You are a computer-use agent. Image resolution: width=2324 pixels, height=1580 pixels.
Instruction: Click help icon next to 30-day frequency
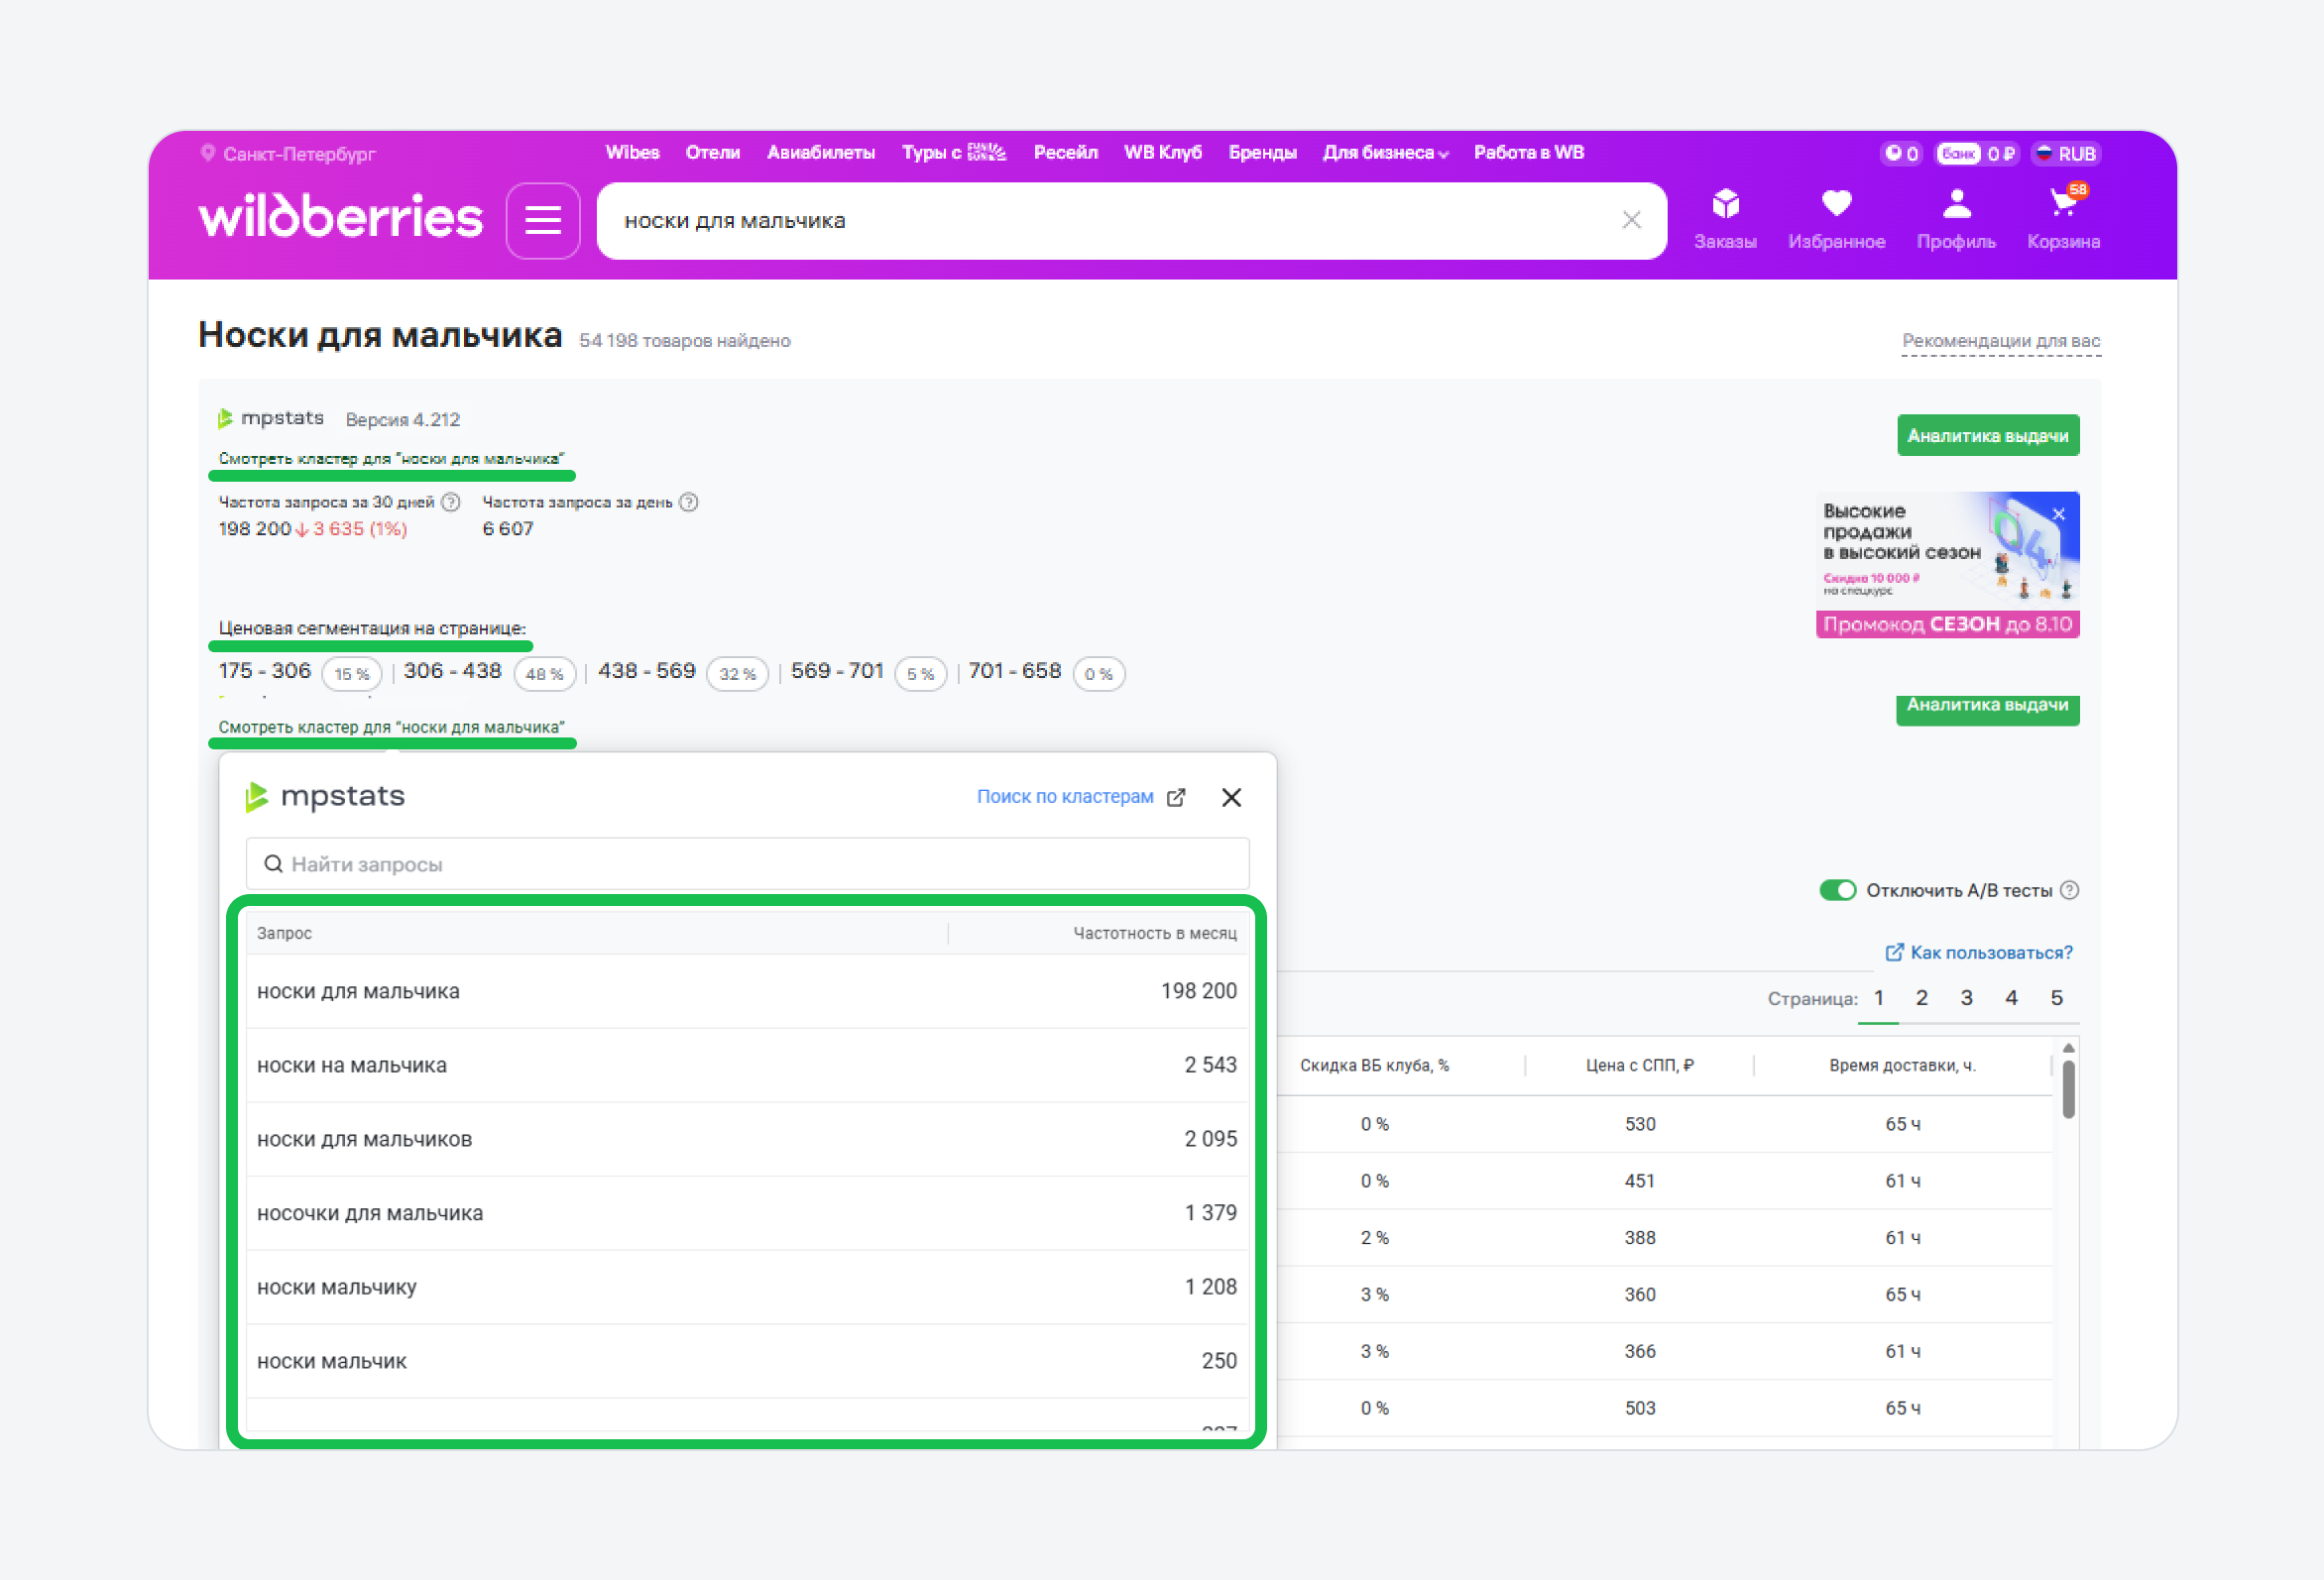pos(451,502)
